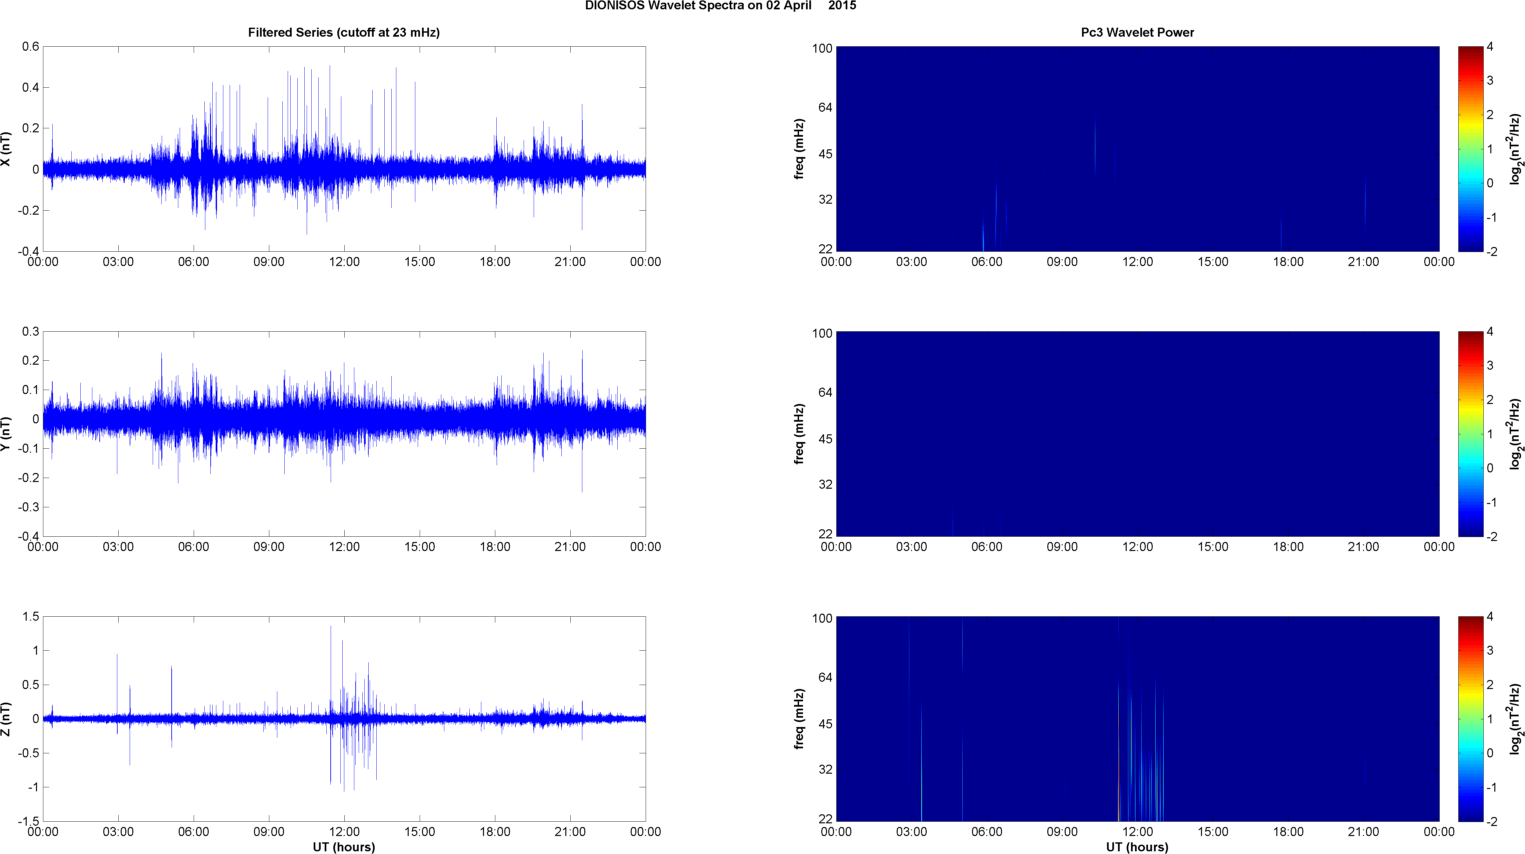Image resolution: width=1525 pixels, height=854 pixels.
Task: Click the '1.5' tick on the Z (nT) axis
Action: coord(30,617)
